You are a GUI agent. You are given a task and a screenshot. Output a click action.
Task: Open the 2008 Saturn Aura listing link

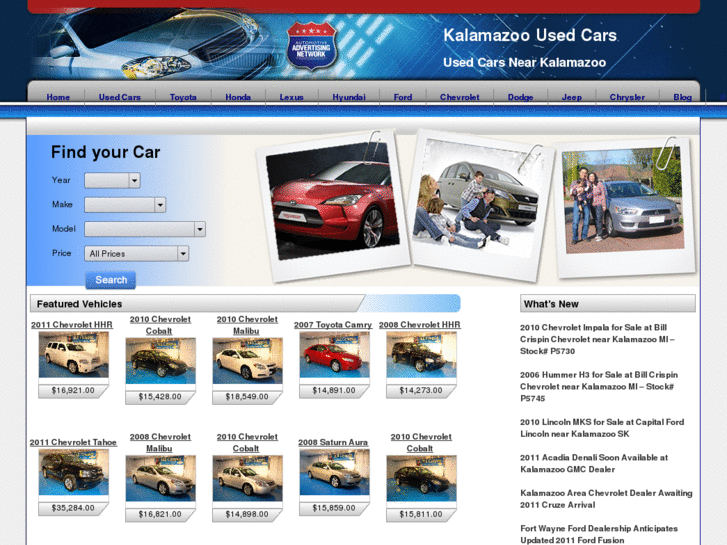(333, 442)
